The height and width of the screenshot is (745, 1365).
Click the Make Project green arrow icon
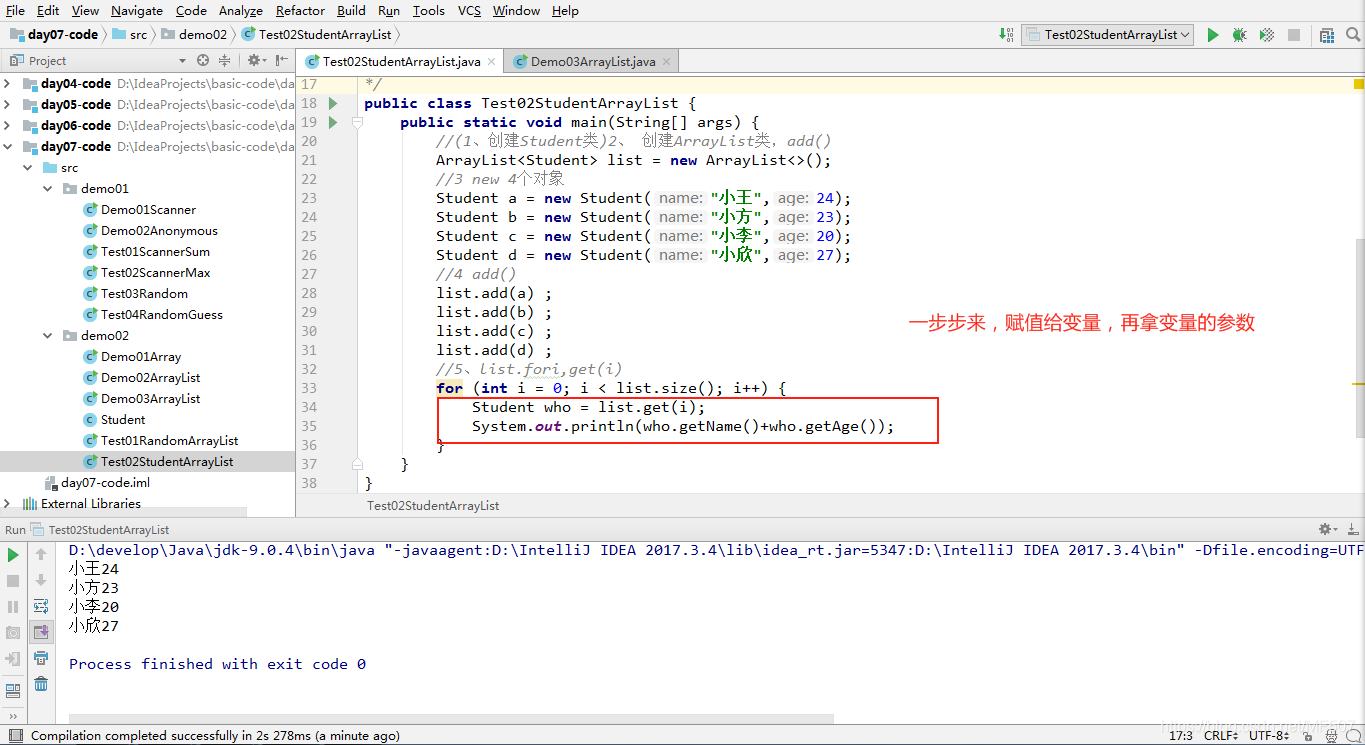pyautogui.click(x=1006, y=35)
